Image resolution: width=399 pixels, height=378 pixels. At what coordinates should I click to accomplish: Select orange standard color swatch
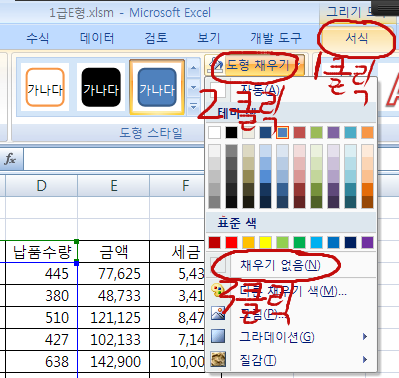(248, 243)
